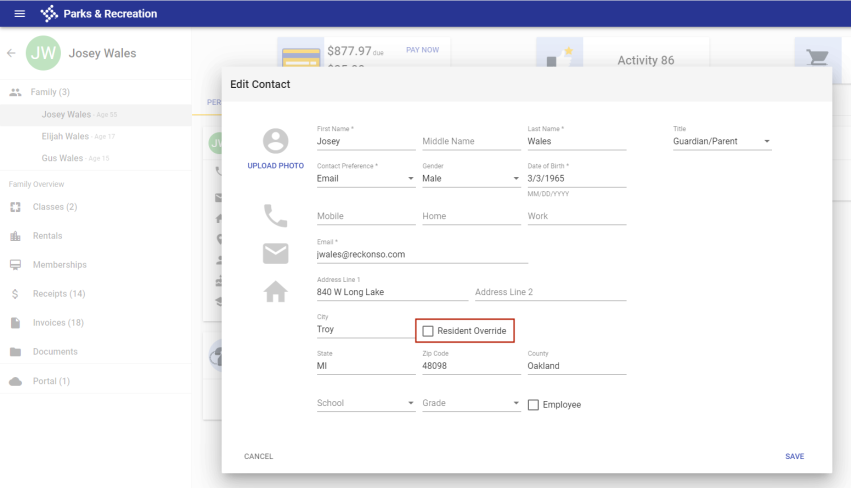Check the Employee checkbox
851x488 pixels.
click(x=533, y=405)
